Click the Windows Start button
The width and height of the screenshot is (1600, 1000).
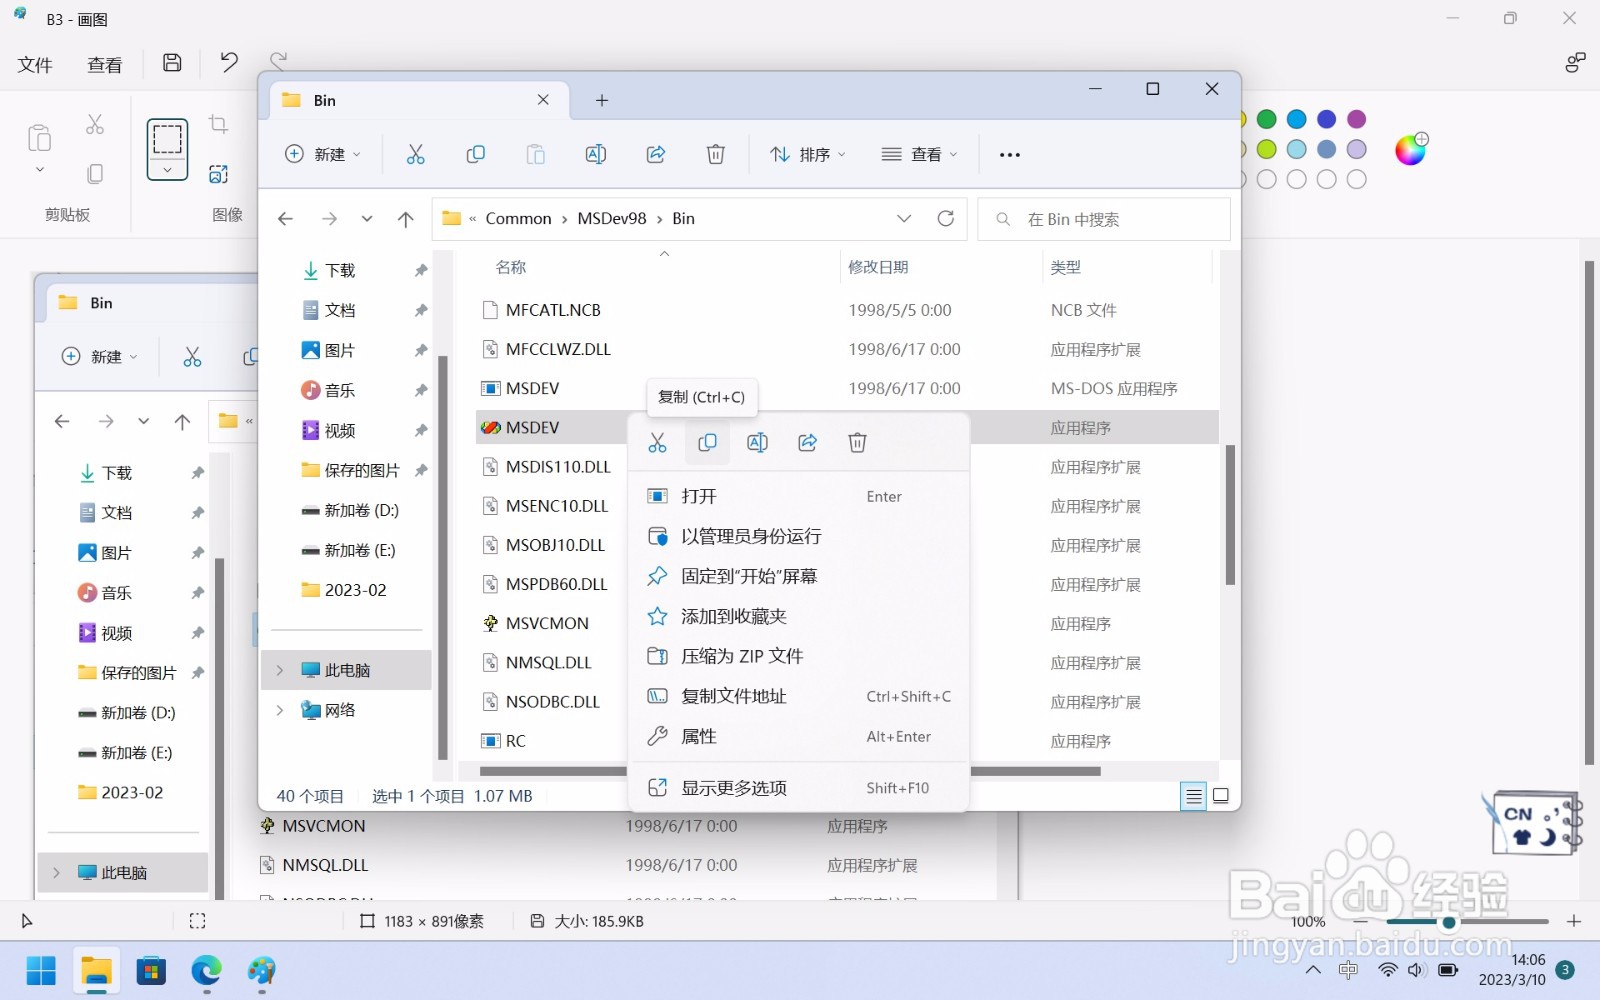pyautogui.click(x=41, y=970)
